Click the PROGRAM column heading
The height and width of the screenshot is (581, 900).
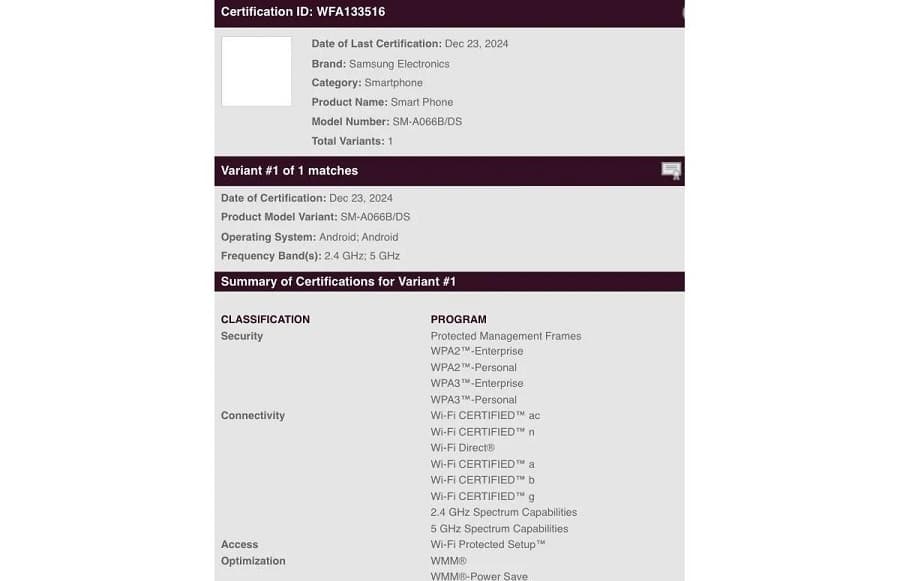click(458, 320)
